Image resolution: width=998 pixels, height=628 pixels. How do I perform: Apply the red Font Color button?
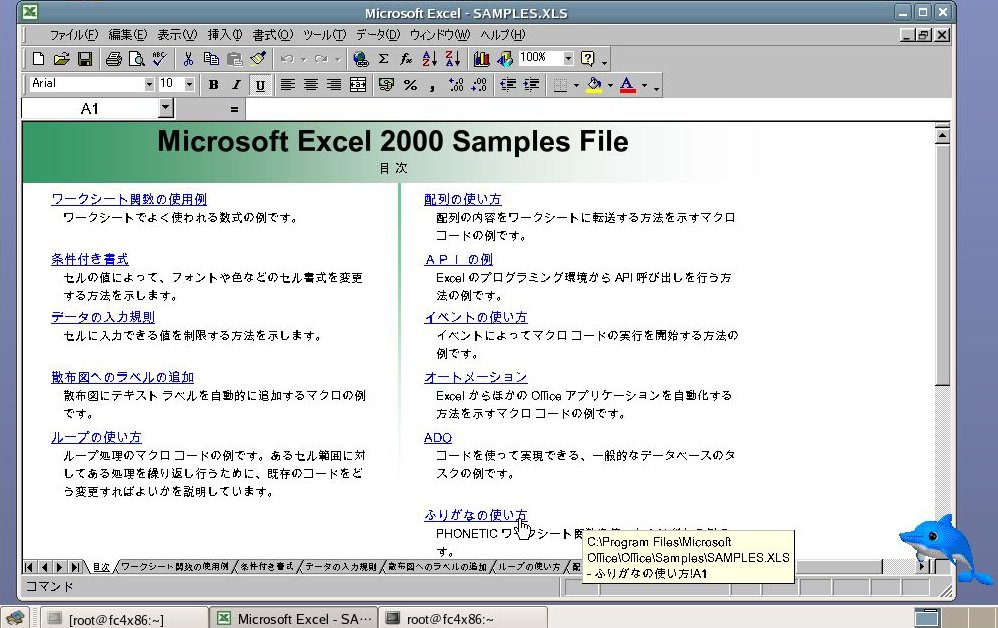click(628, 85)
